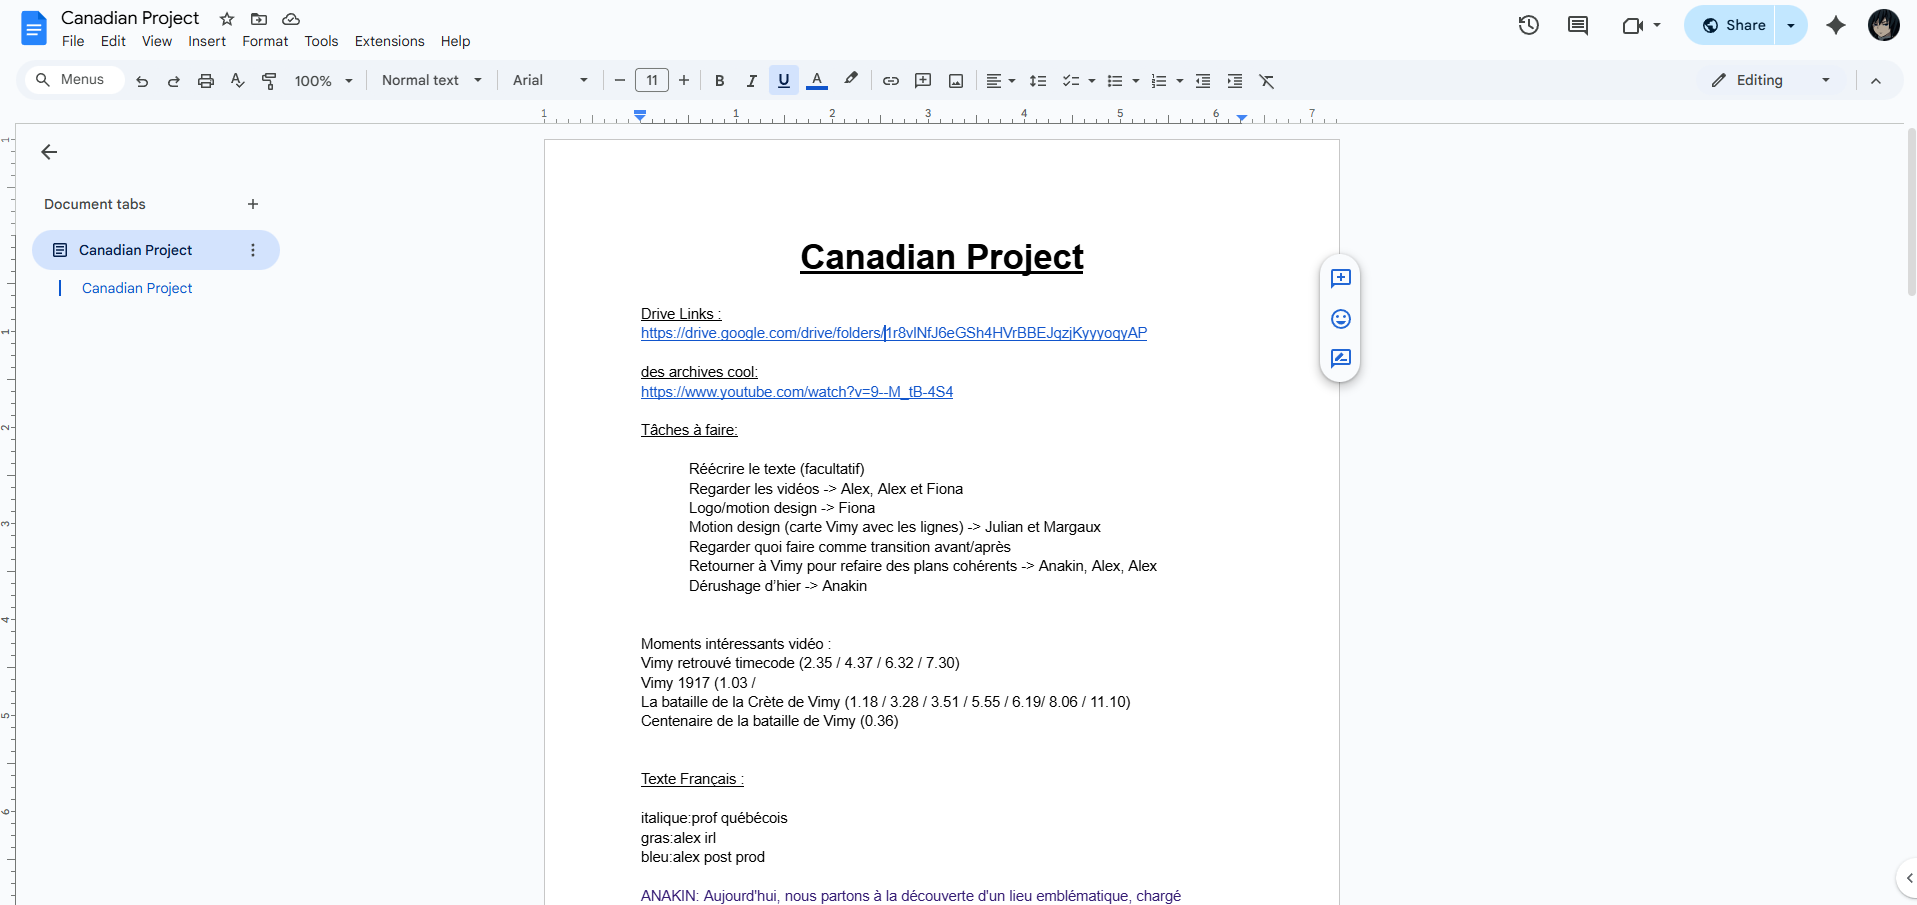The image size is (1917, 905).
Task: Click the insert image icon
Action: pos(955,81)
